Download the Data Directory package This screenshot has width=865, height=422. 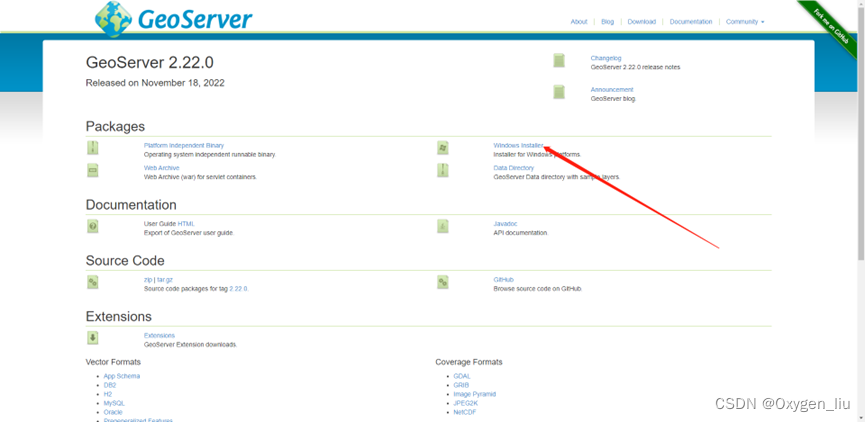coord(514,168)
